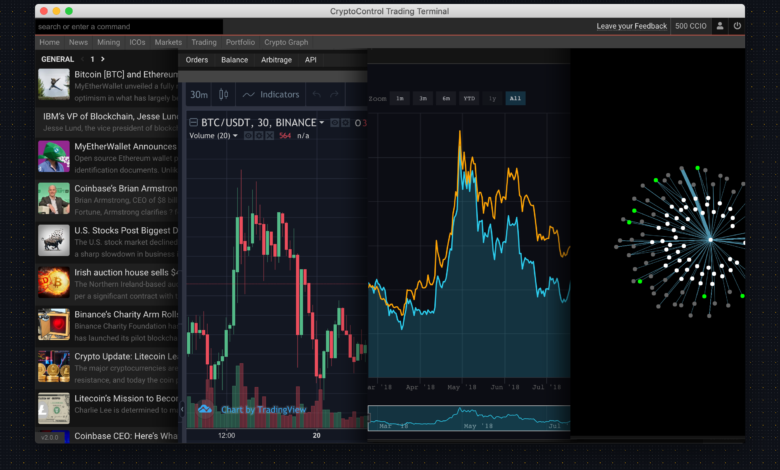Open the candlestick chart style selector
The width and height of the screenshot is (780, 470).
(x=223, y=94)
